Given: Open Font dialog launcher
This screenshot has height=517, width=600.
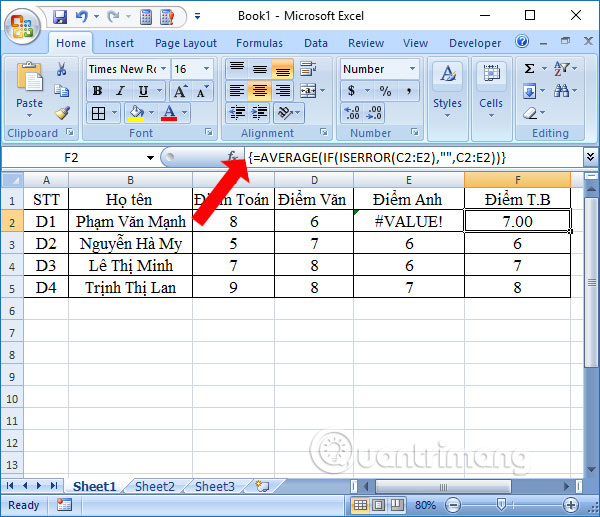Looking at the screenshot, I should tap(209, 132).
